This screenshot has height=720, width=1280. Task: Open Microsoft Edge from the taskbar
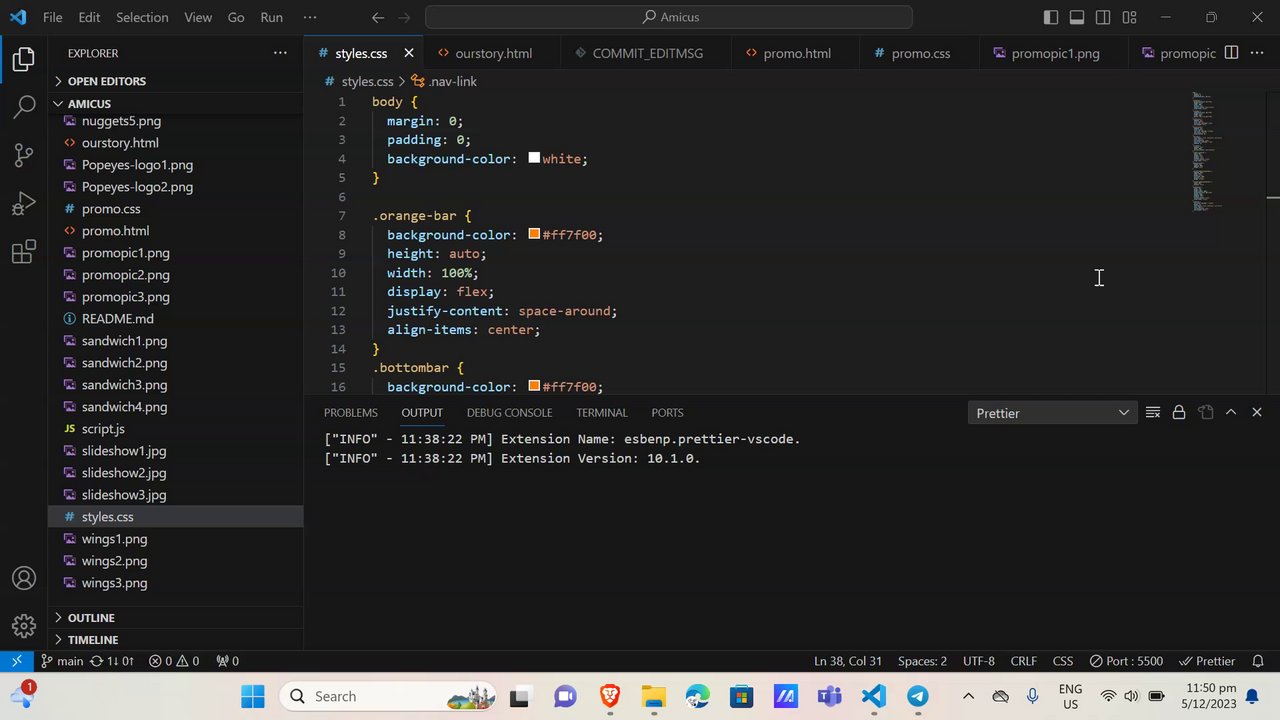pyautogui.click(x=698, y=696)
